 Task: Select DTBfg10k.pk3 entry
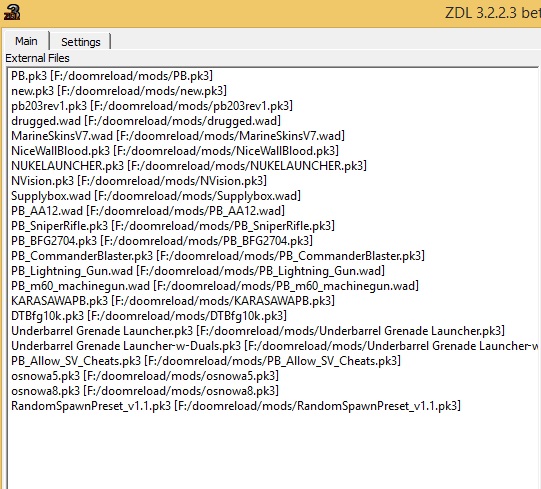149,316
